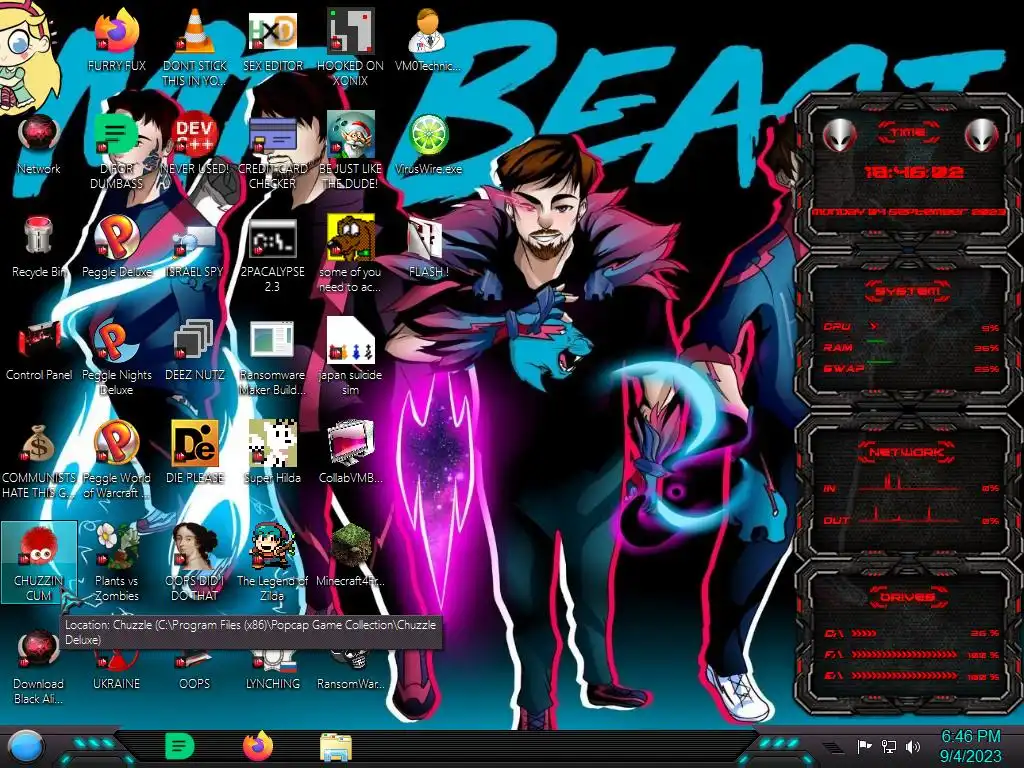Open COMMUNISTS HATE THIS G... money bag icon

pyautogui.click(x=39, y=460)
